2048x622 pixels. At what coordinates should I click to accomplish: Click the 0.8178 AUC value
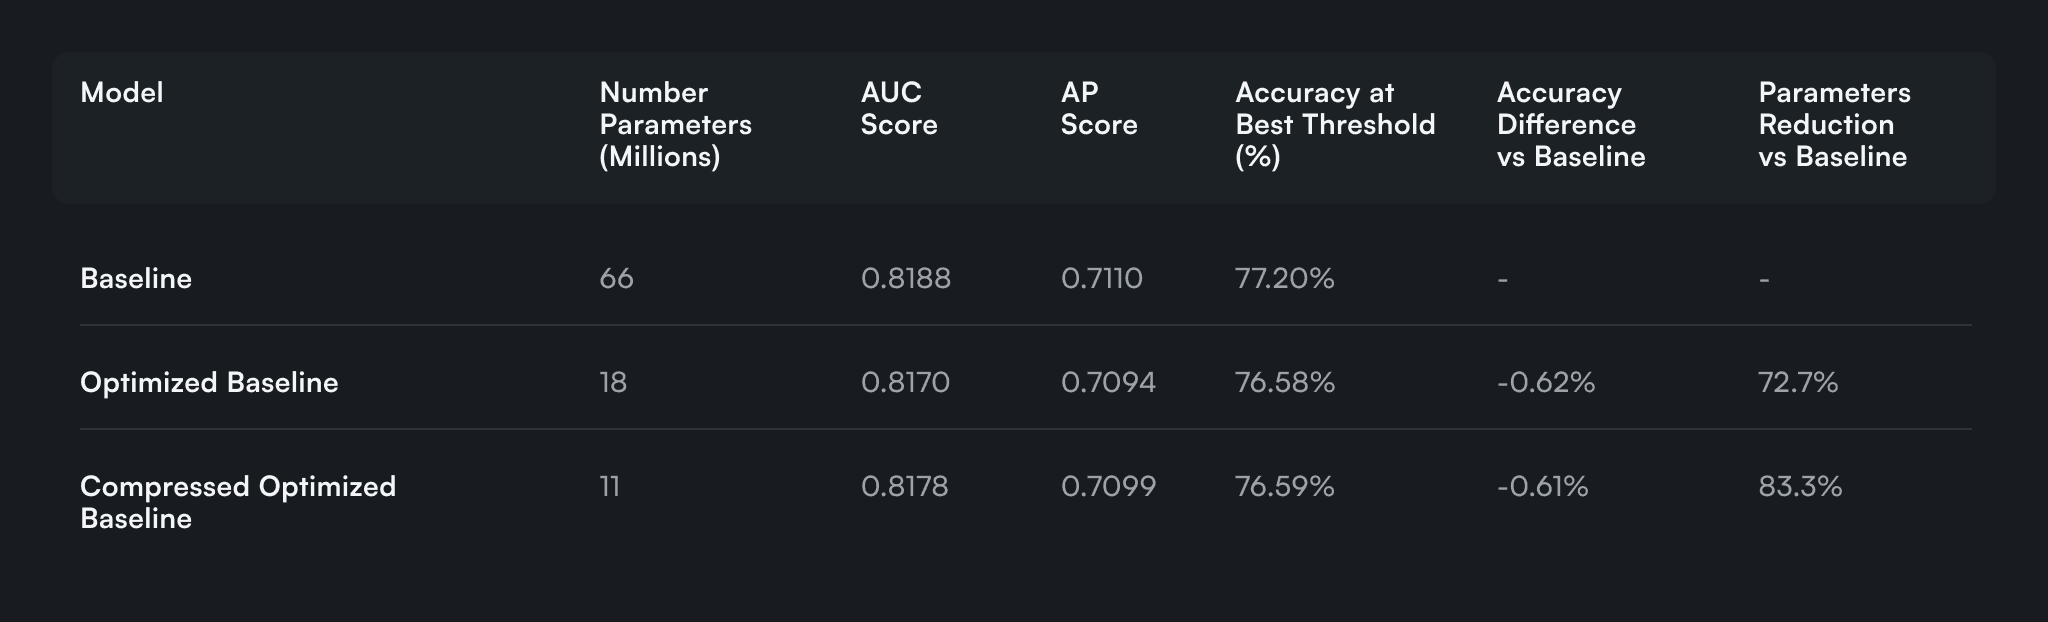click(x=904, y=487)
